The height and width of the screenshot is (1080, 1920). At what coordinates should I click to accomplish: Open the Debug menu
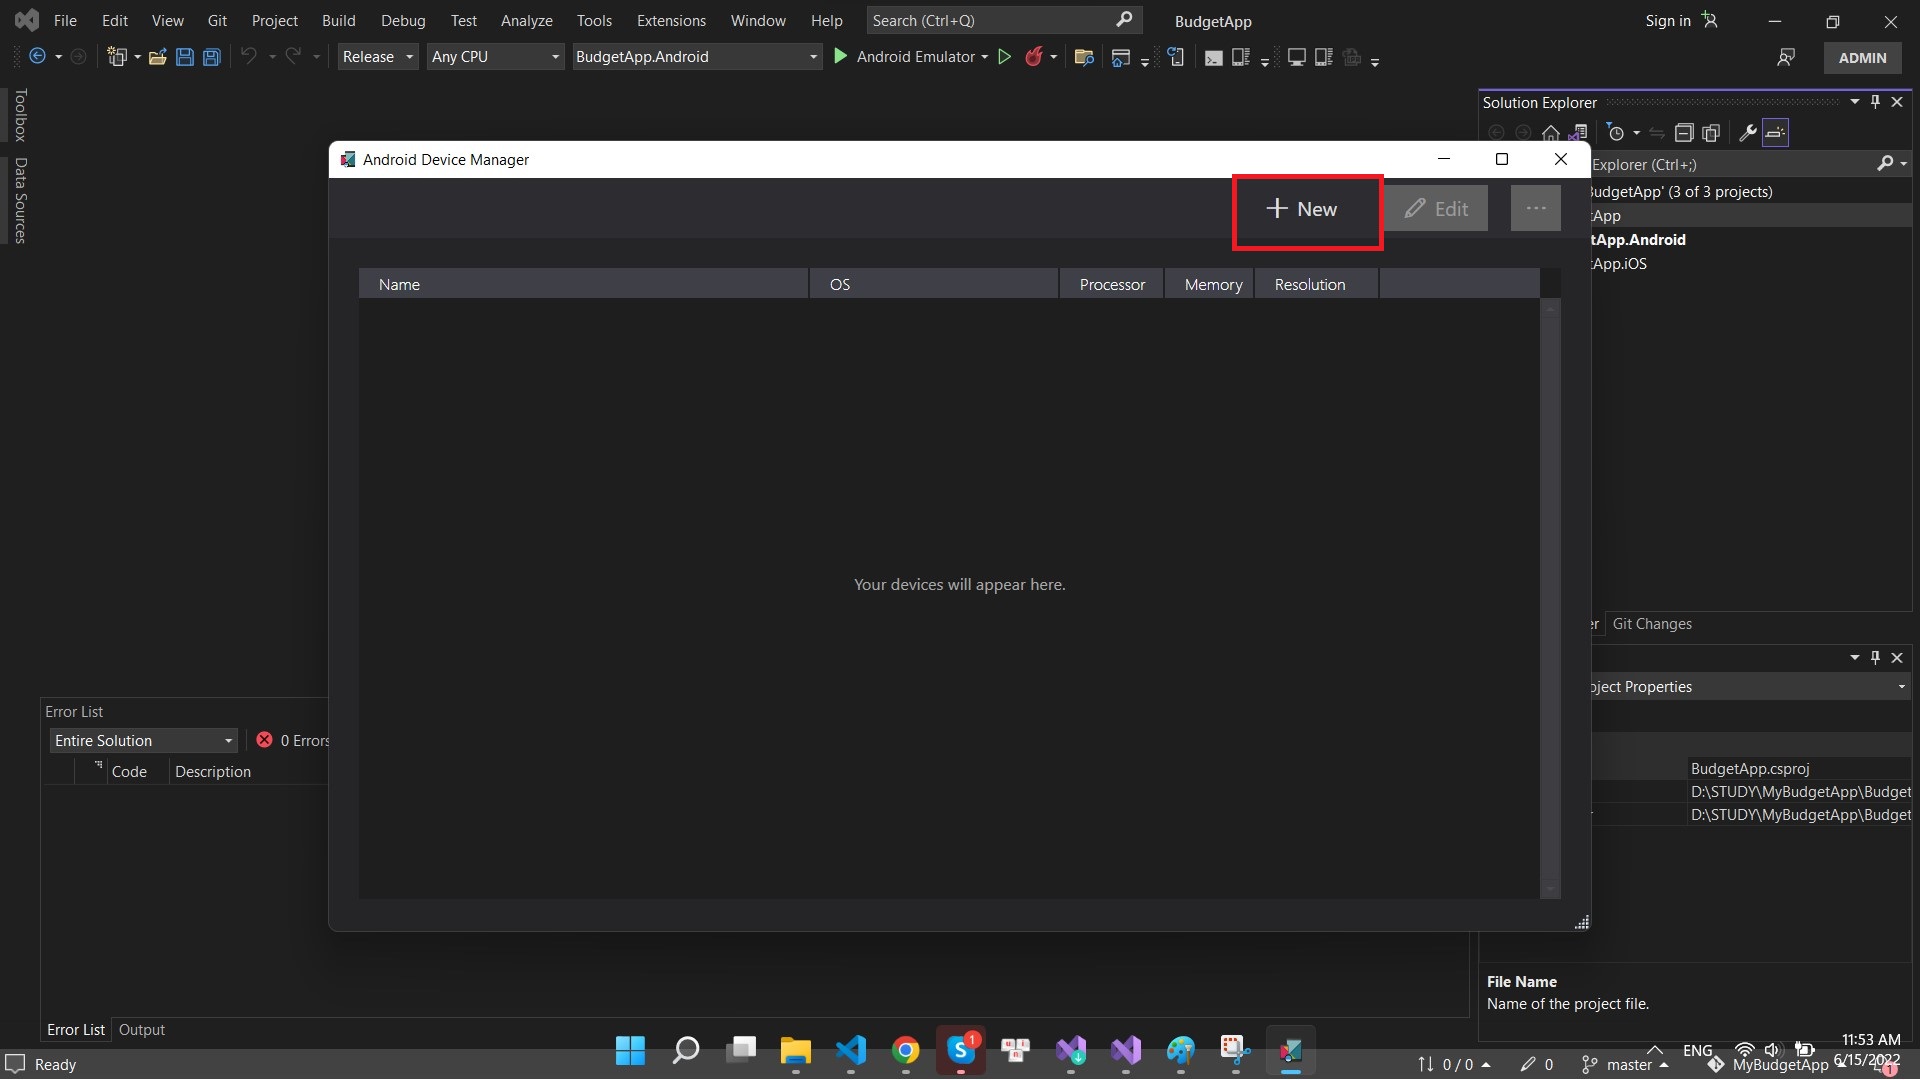[x=403, y=20]
